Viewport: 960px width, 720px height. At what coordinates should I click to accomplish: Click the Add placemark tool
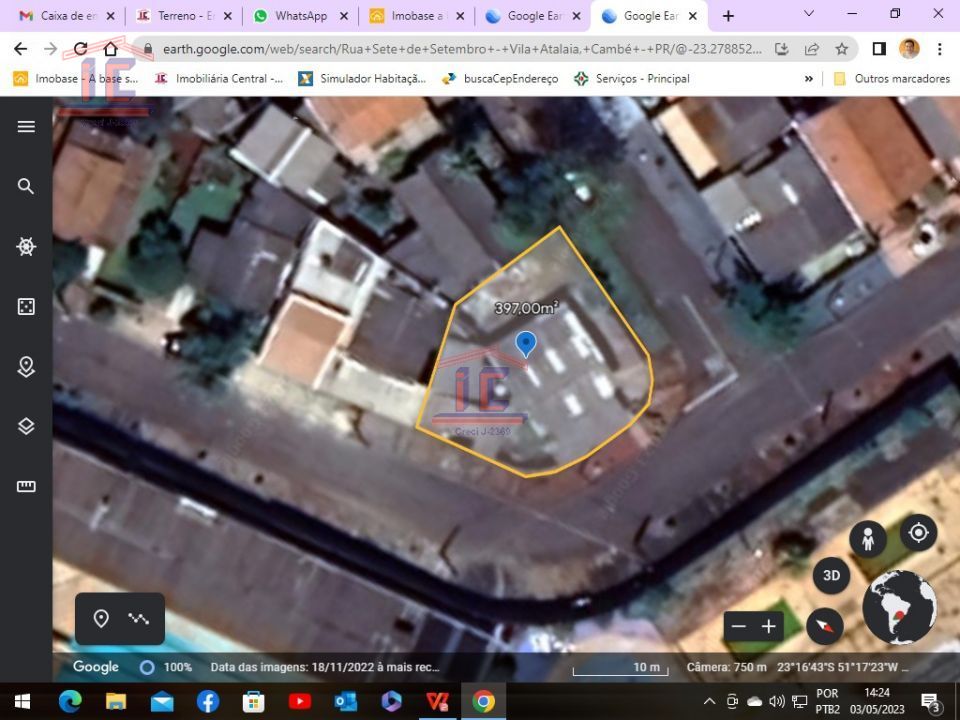coord(101,619)
